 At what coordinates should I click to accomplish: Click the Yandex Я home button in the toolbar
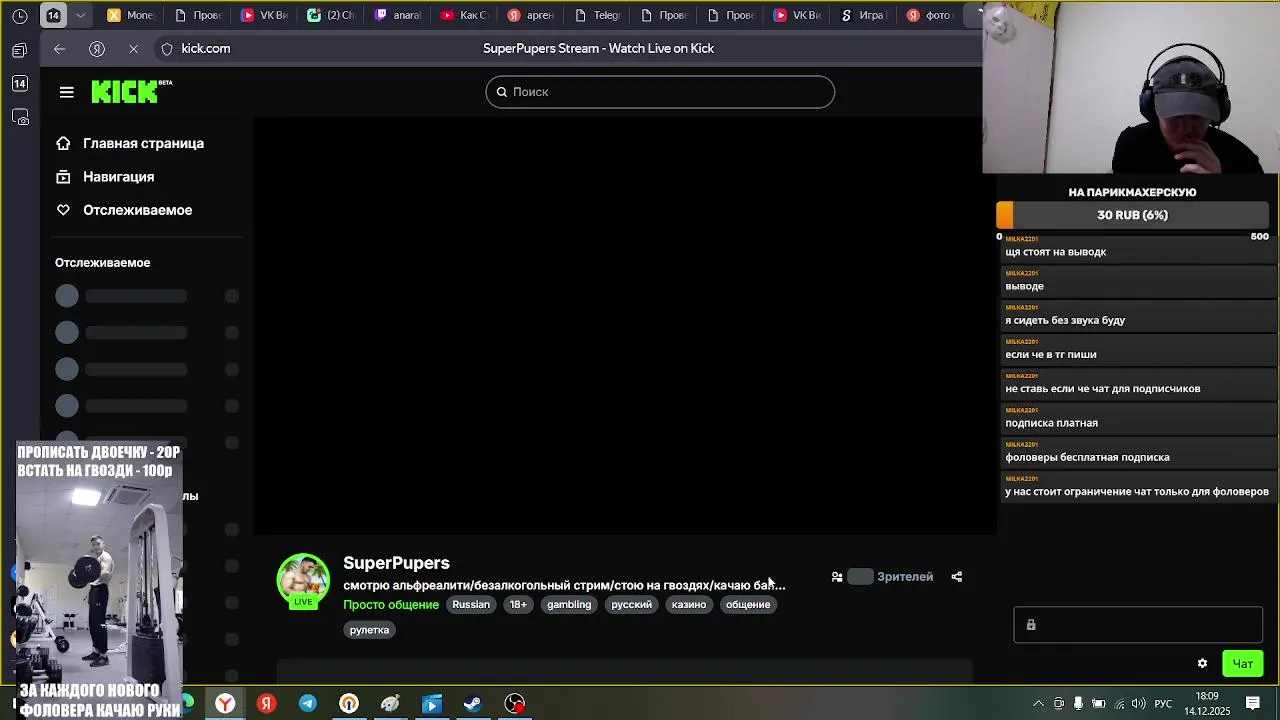(97, 48)
